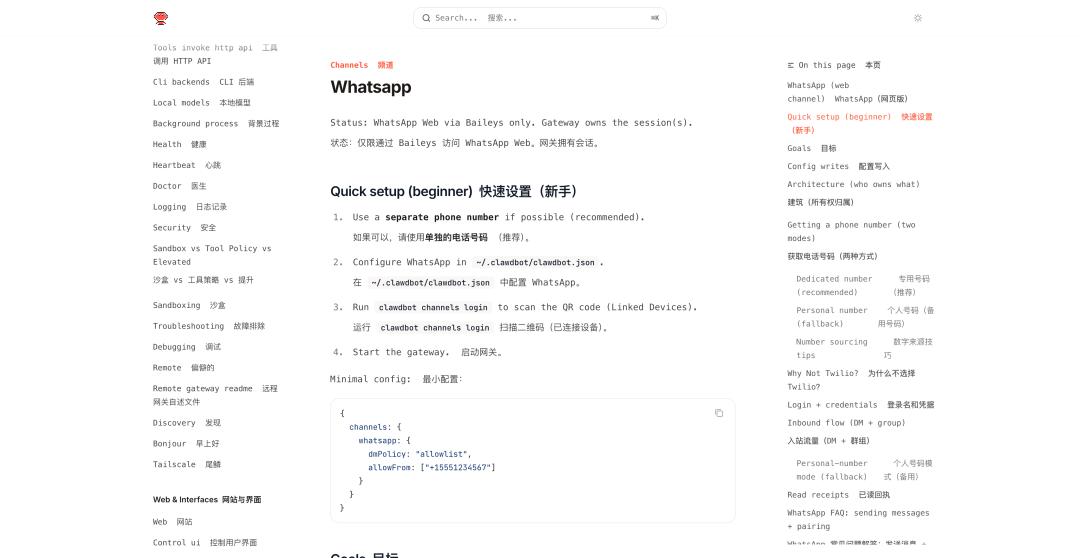Select Heartbeat in the sidebar
The height and width of the screenshot is (558, 1080).
(x=187, y=165)
